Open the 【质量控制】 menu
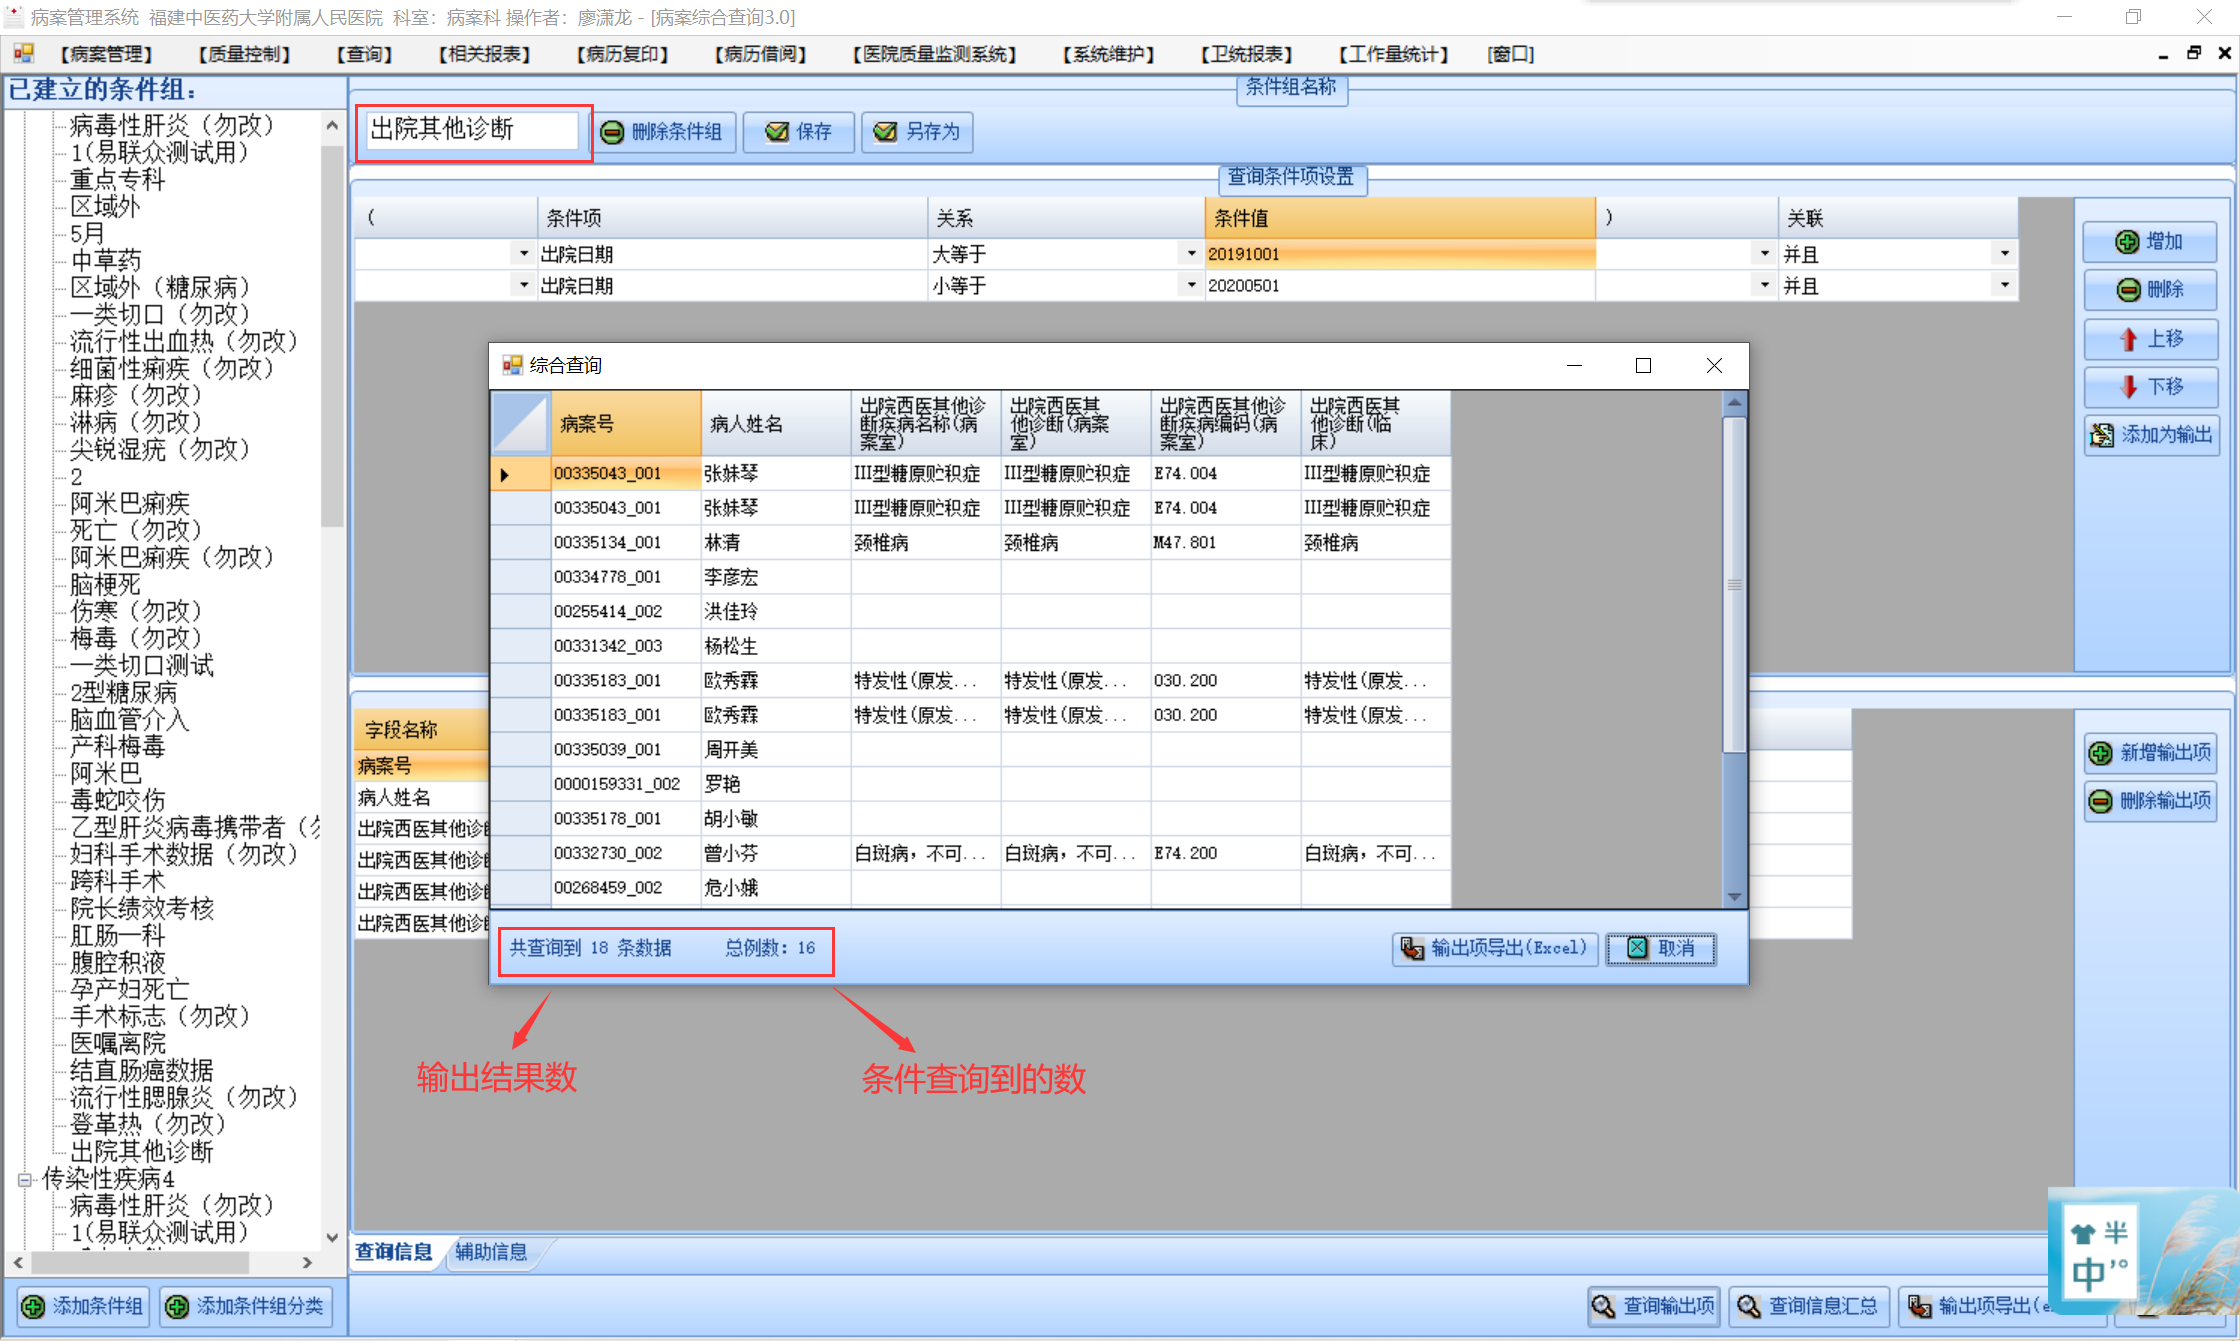 244,54
